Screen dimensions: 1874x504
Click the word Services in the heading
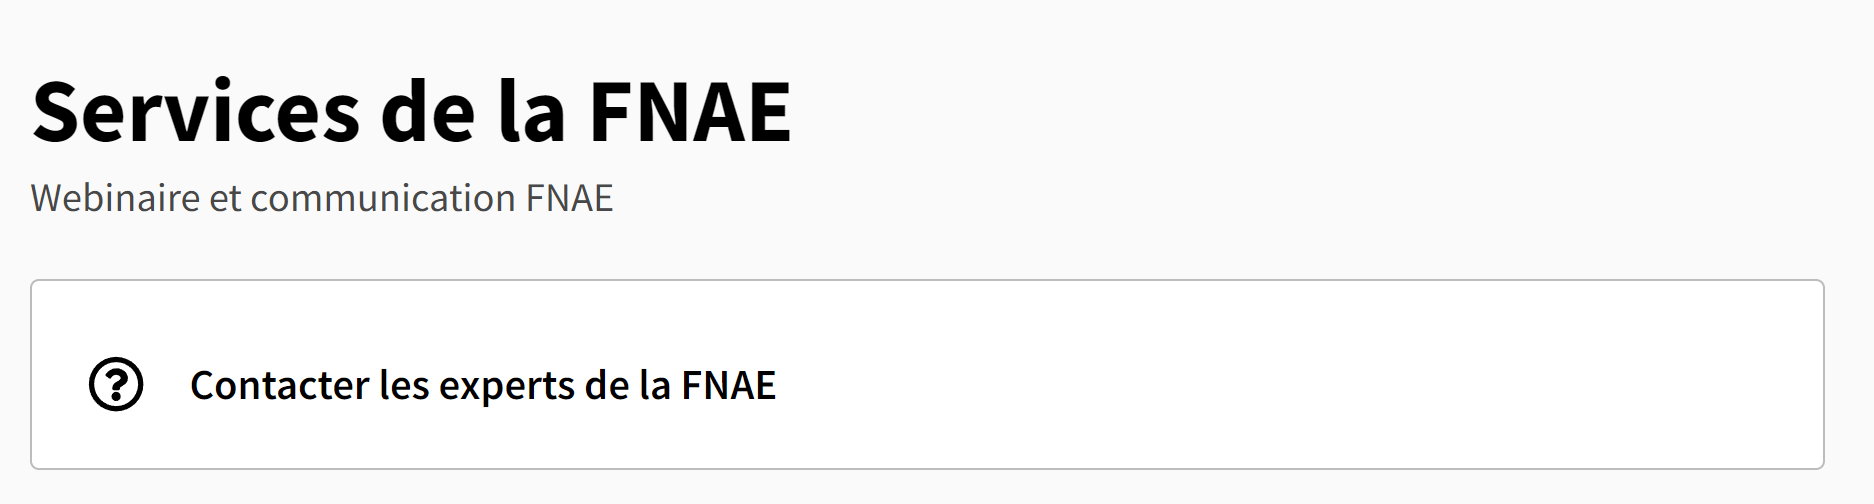[196, 111]
